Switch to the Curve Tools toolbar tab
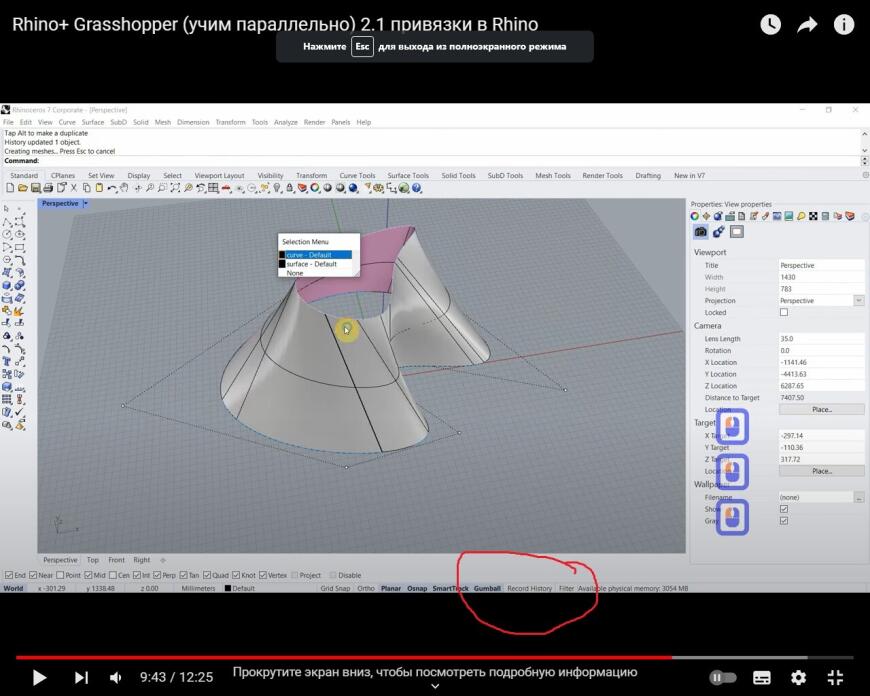The height and width of the screenshot is (696, 870). tap(357, 175)
